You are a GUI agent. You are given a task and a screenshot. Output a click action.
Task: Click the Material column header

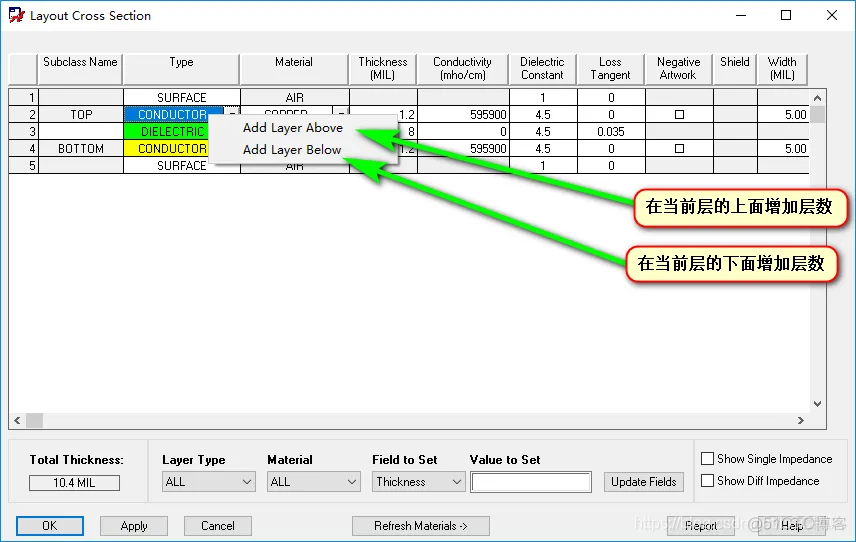[x=294, y=69]
